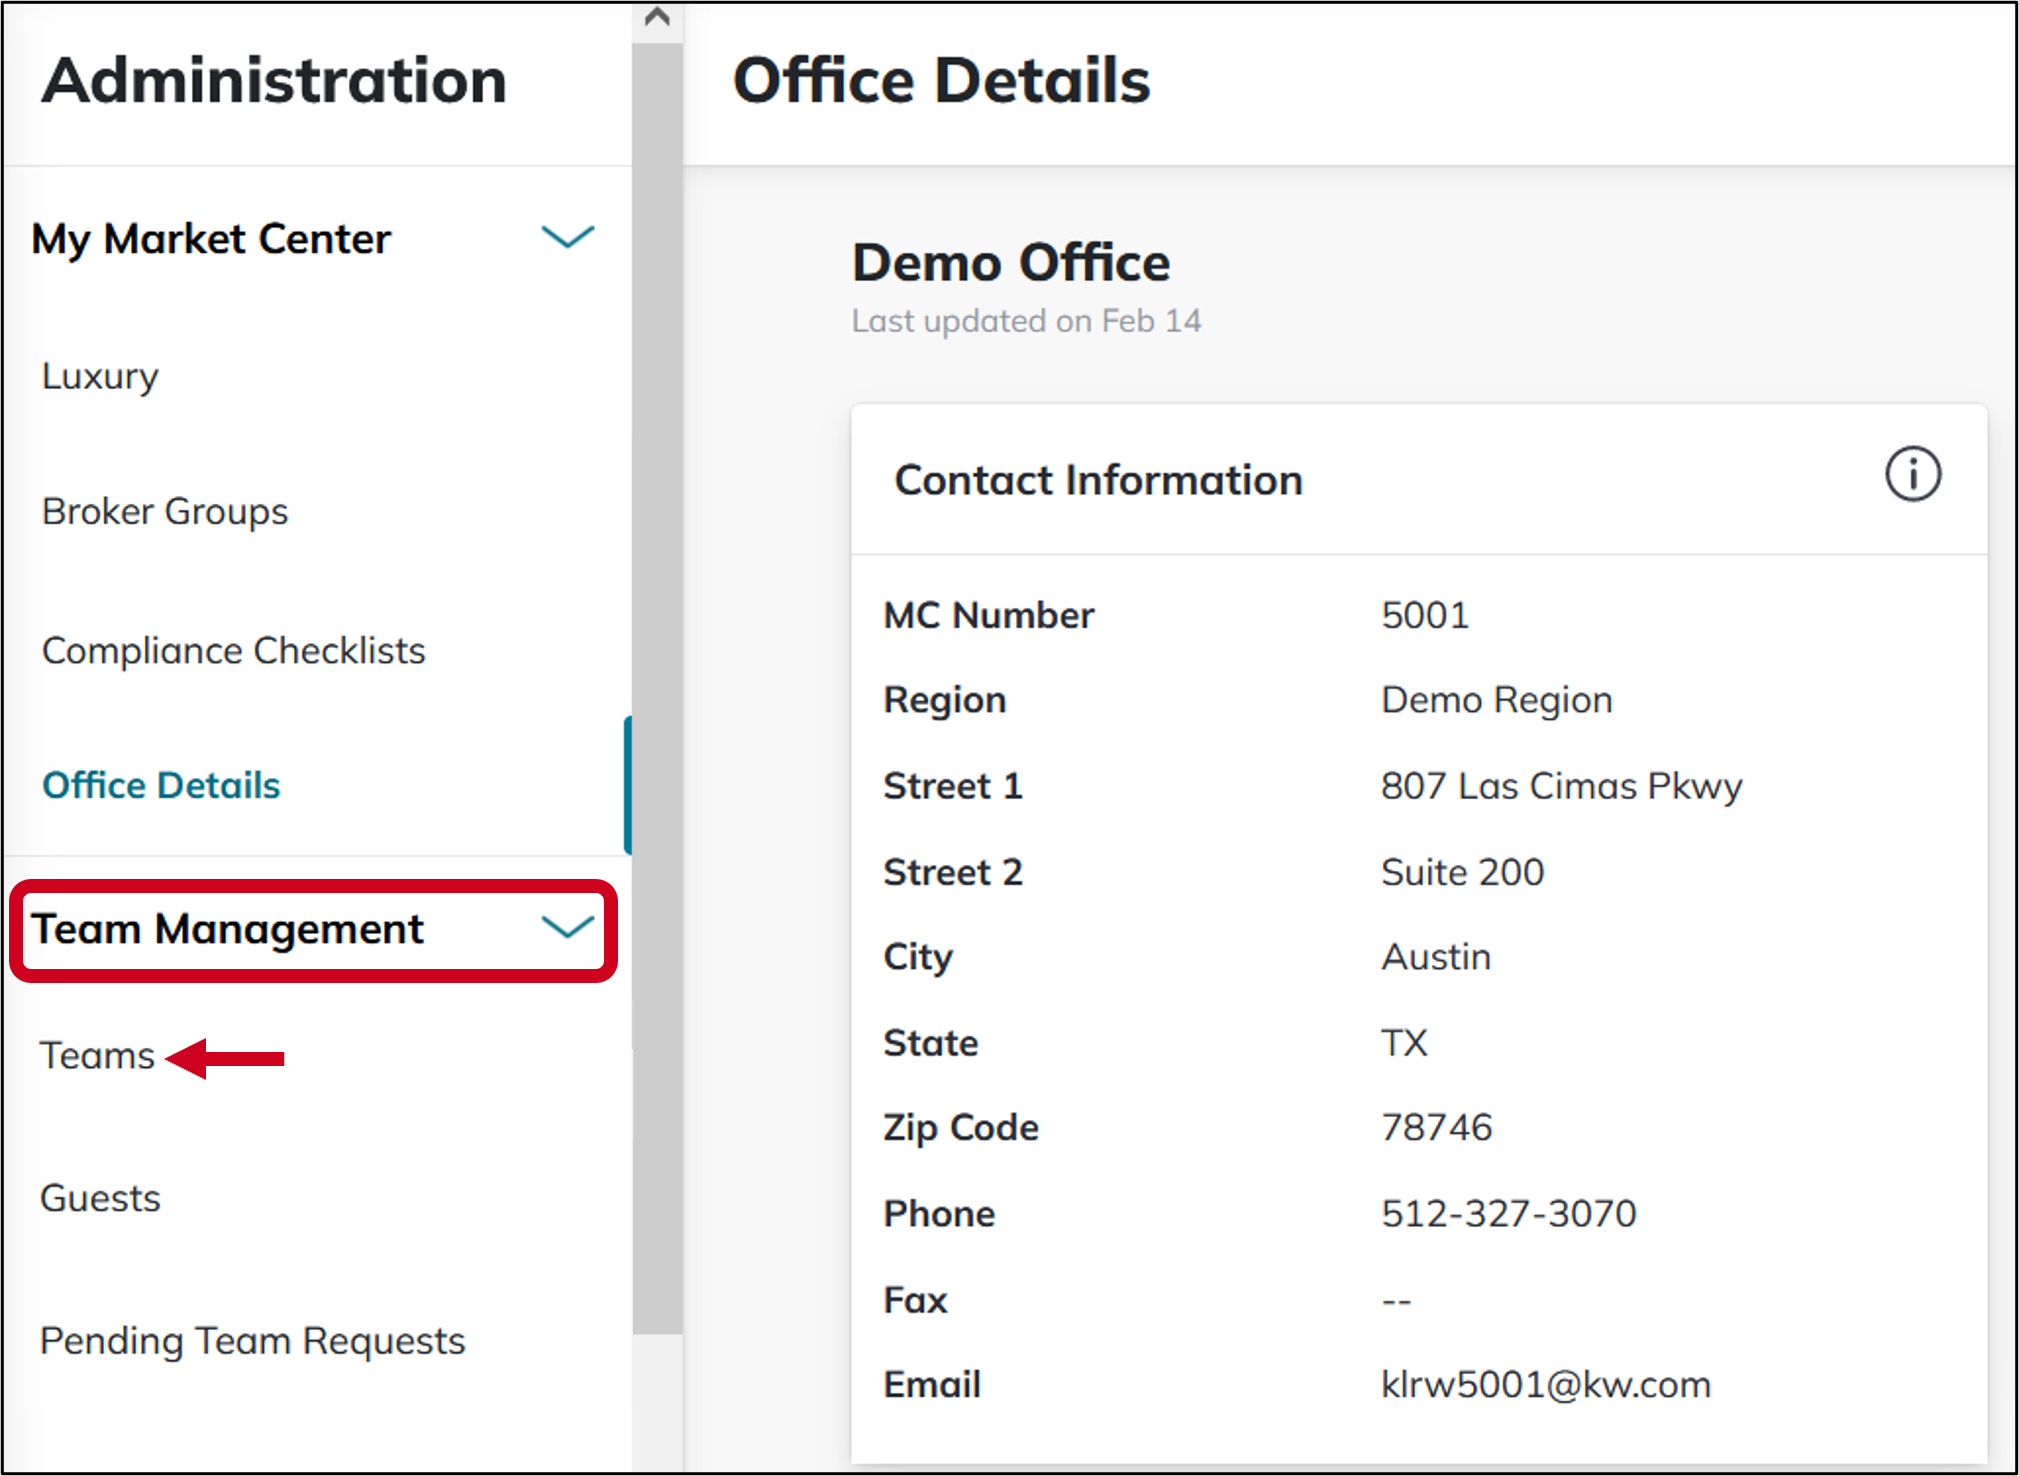
Task: Click the klrw5001@kw.com email address
Action: (1545, 1384)
